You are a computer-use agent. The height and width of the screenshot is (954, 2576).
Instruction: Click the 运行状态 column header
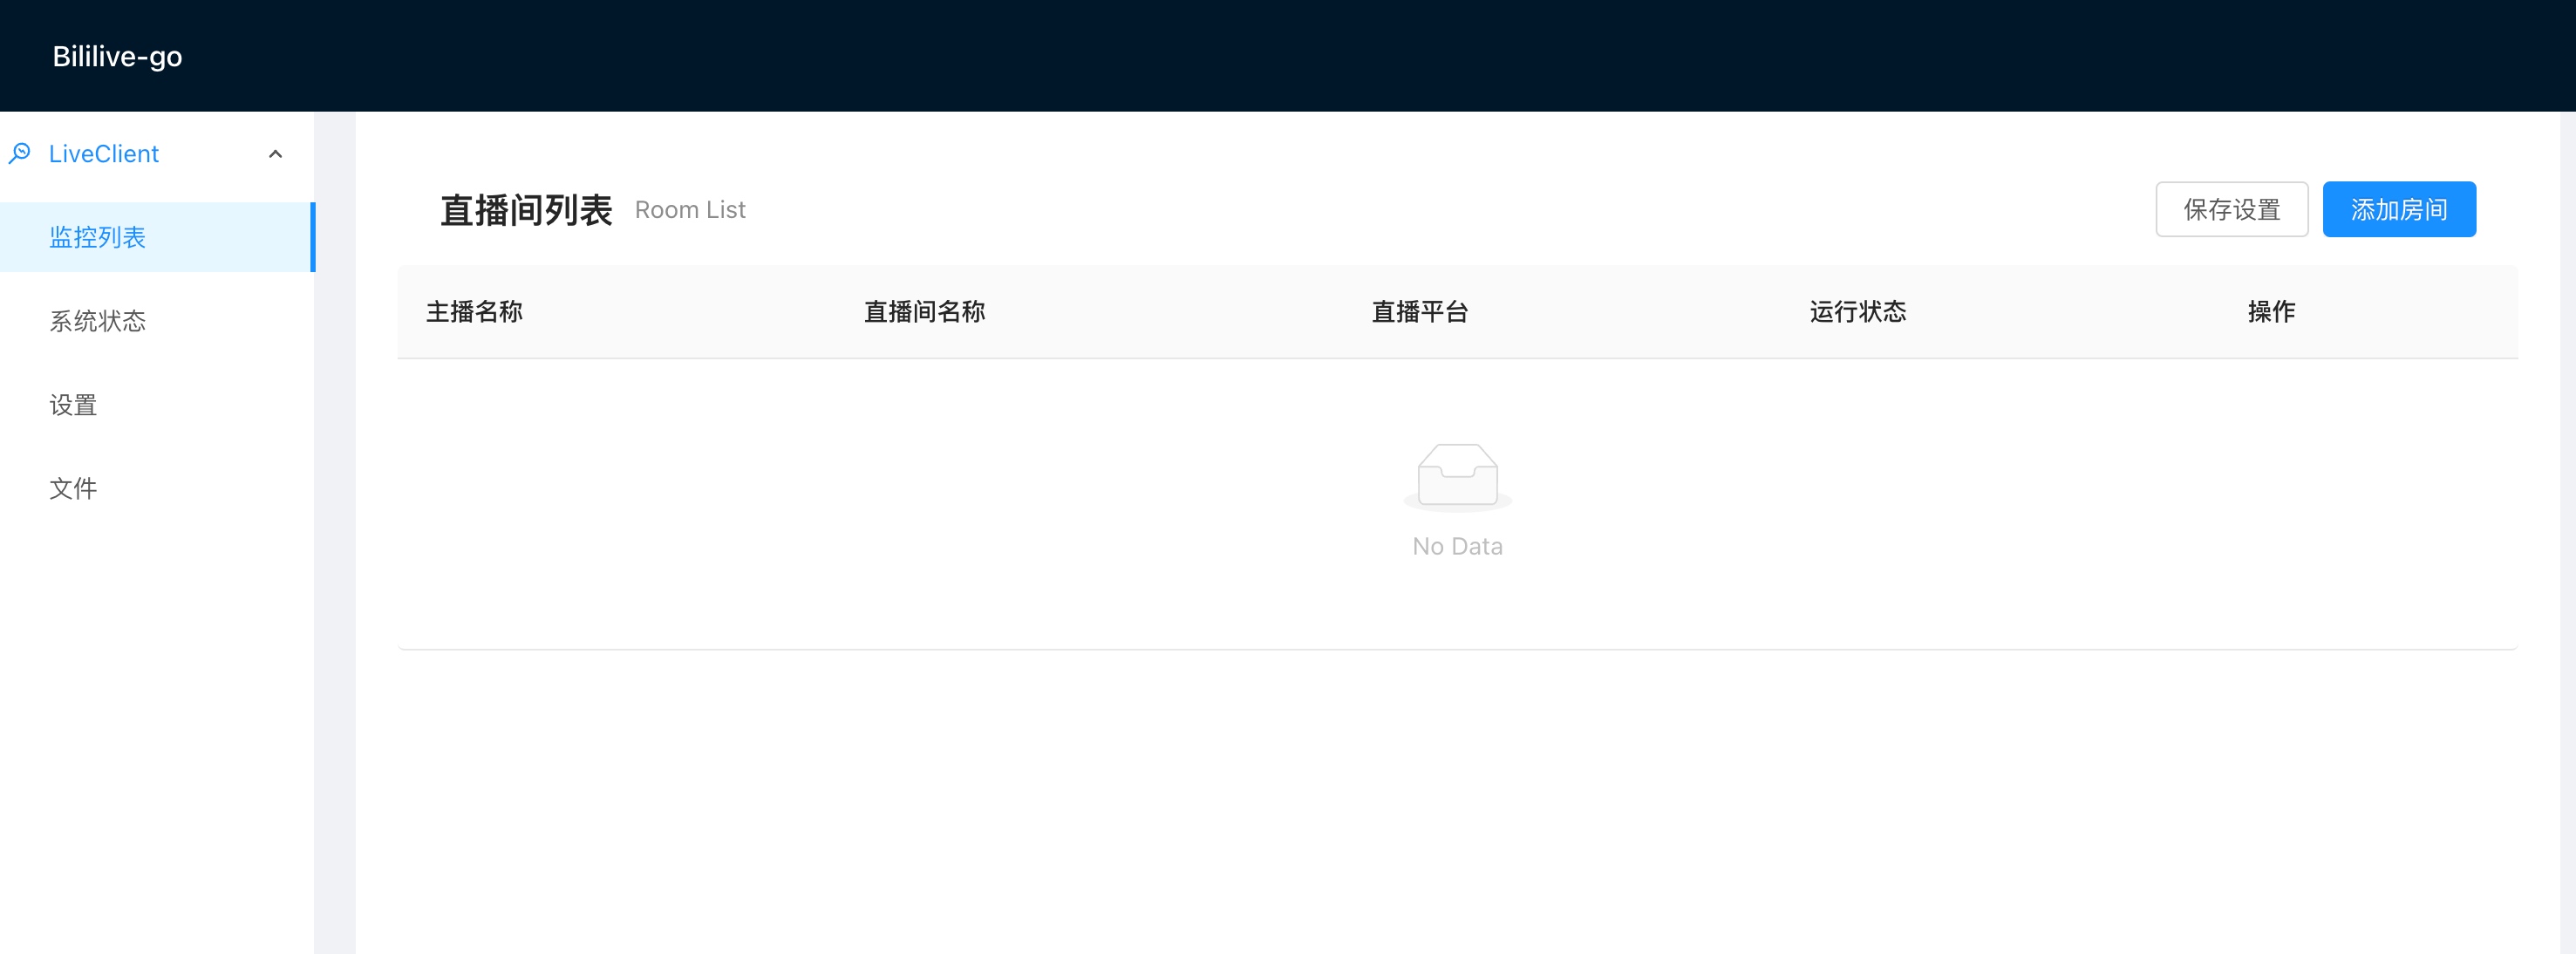(x=1857, y=311)
